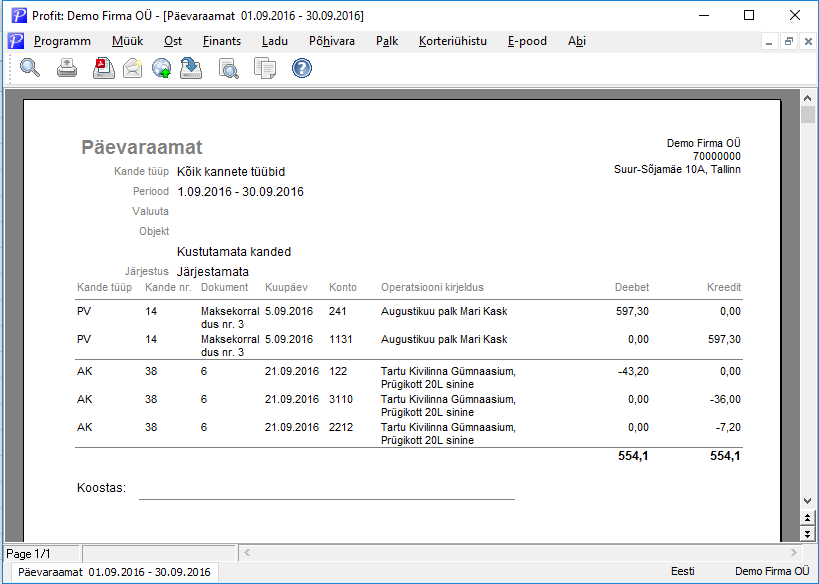Open the Palk menu

point(387,41)
